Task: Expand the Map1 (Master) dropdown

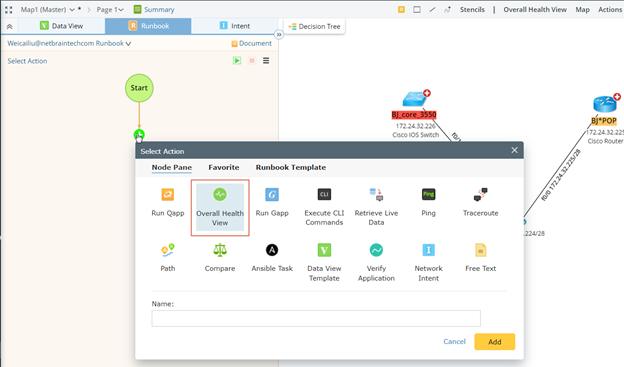Action: click(72, 9)
